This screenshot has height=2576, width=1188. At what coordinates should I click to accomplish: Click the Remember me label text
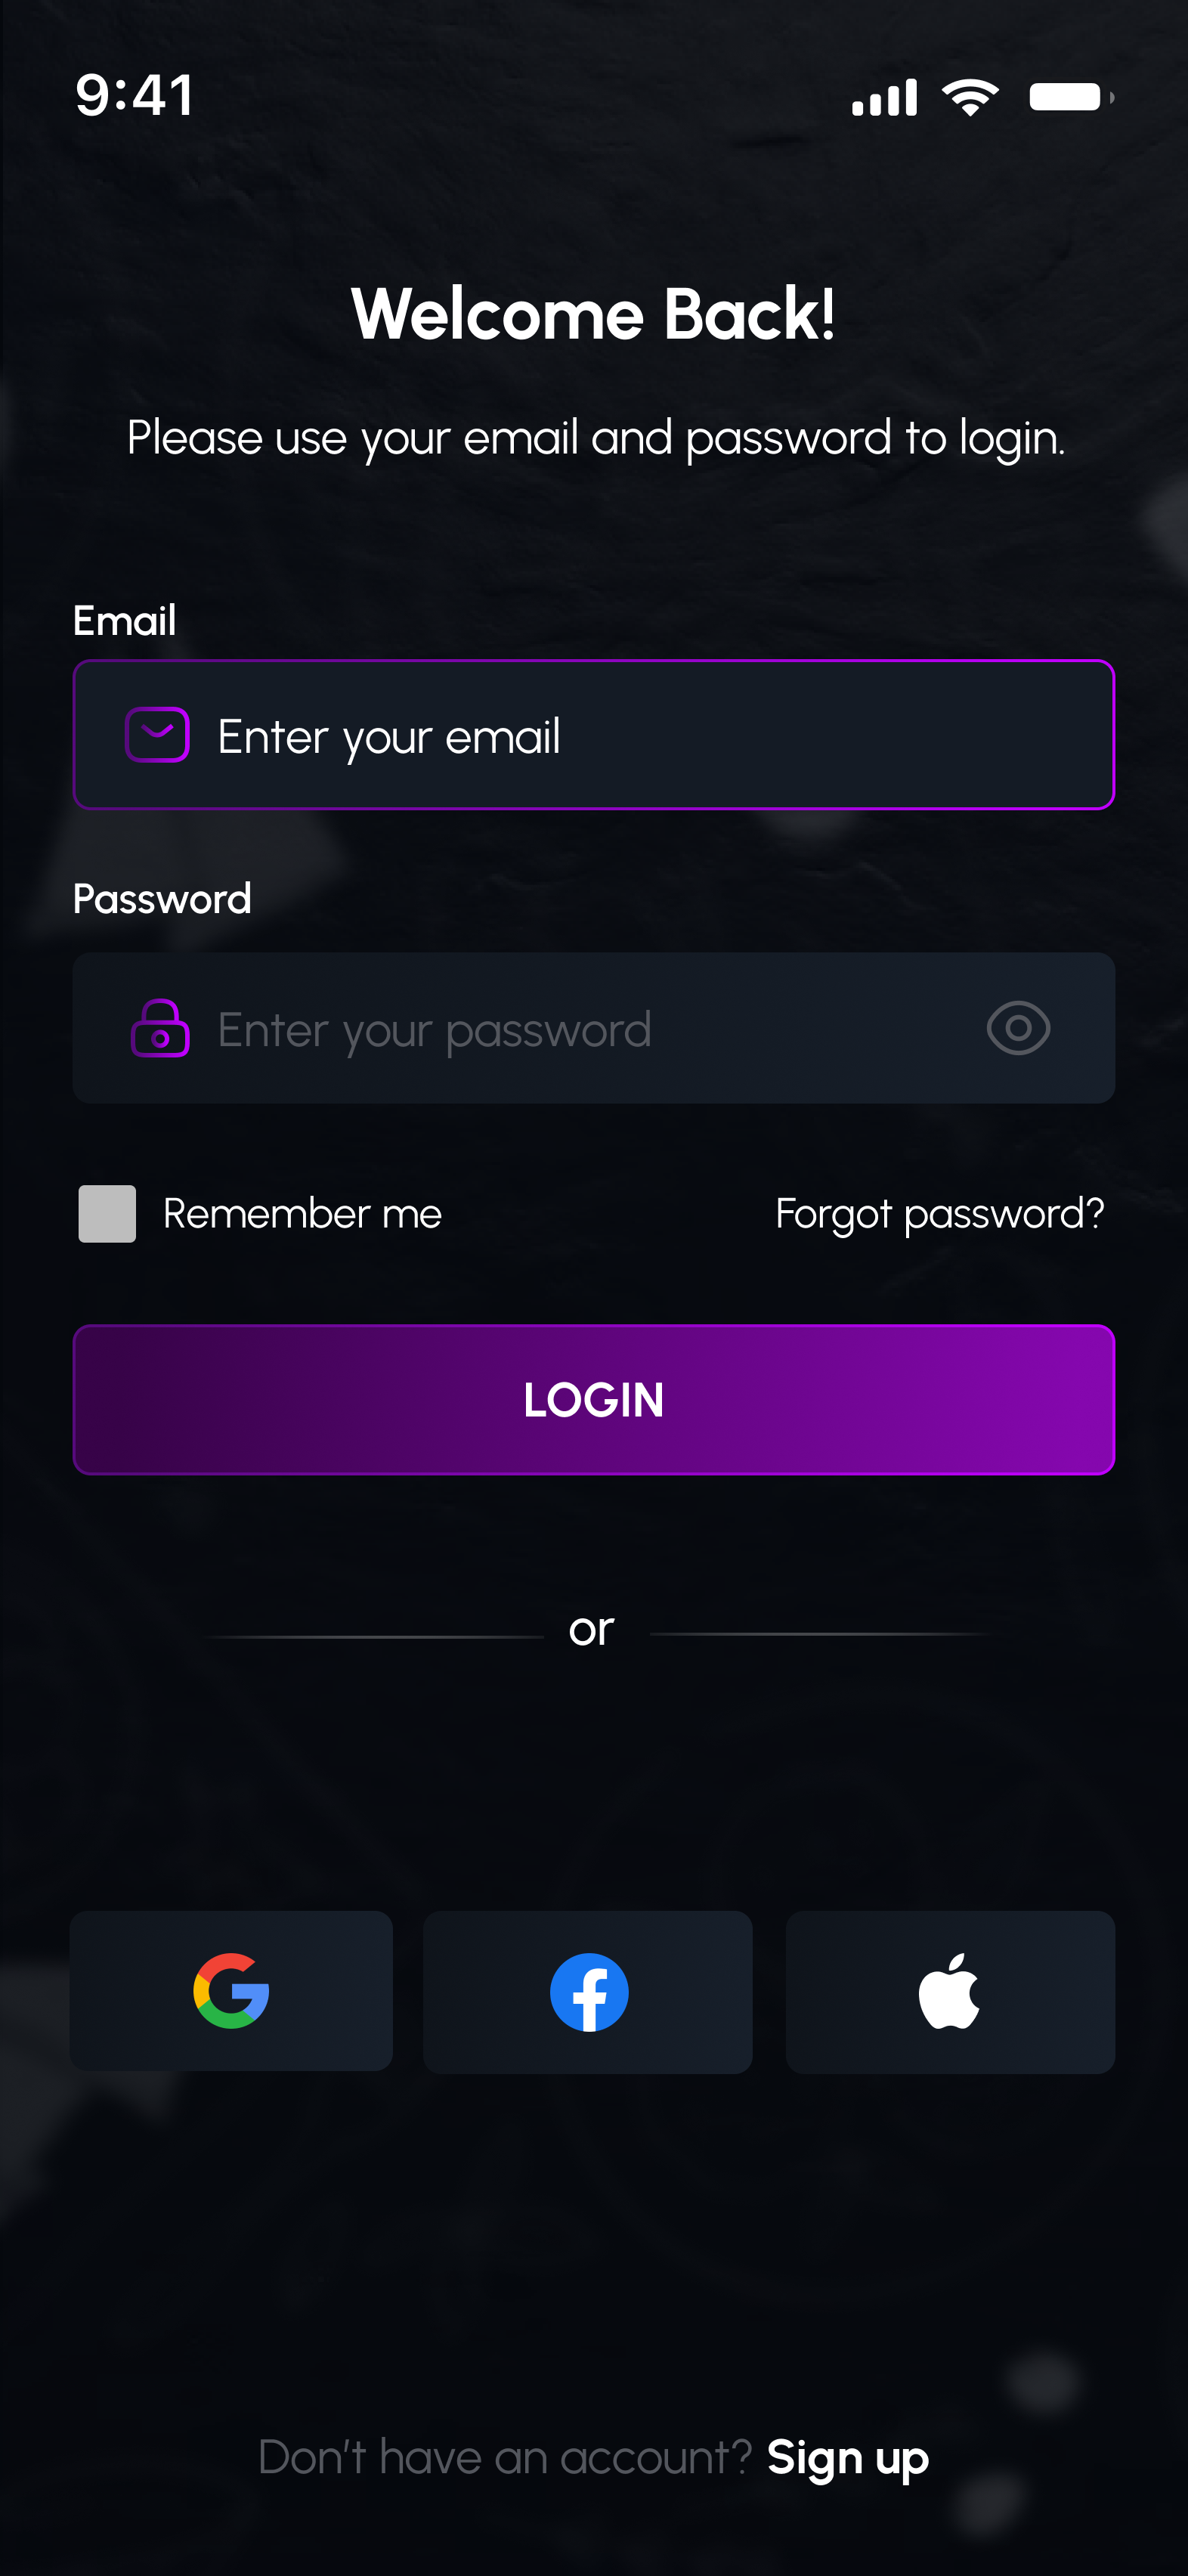coord(302,1213)
